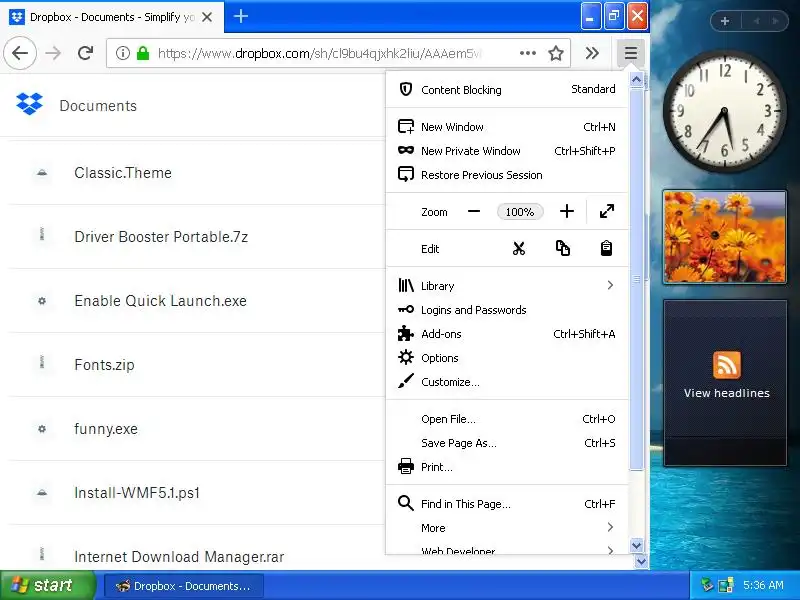The width and height of the screenshot is (800, 600).
Task: Close the hamburger application menu button
Action: (x=631, y=53)
